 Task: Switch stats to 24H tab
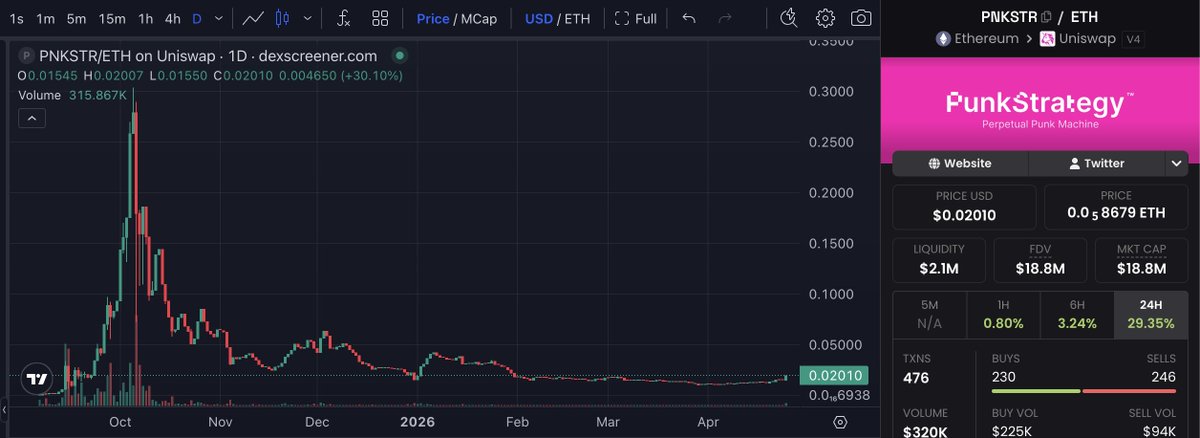1150,314
